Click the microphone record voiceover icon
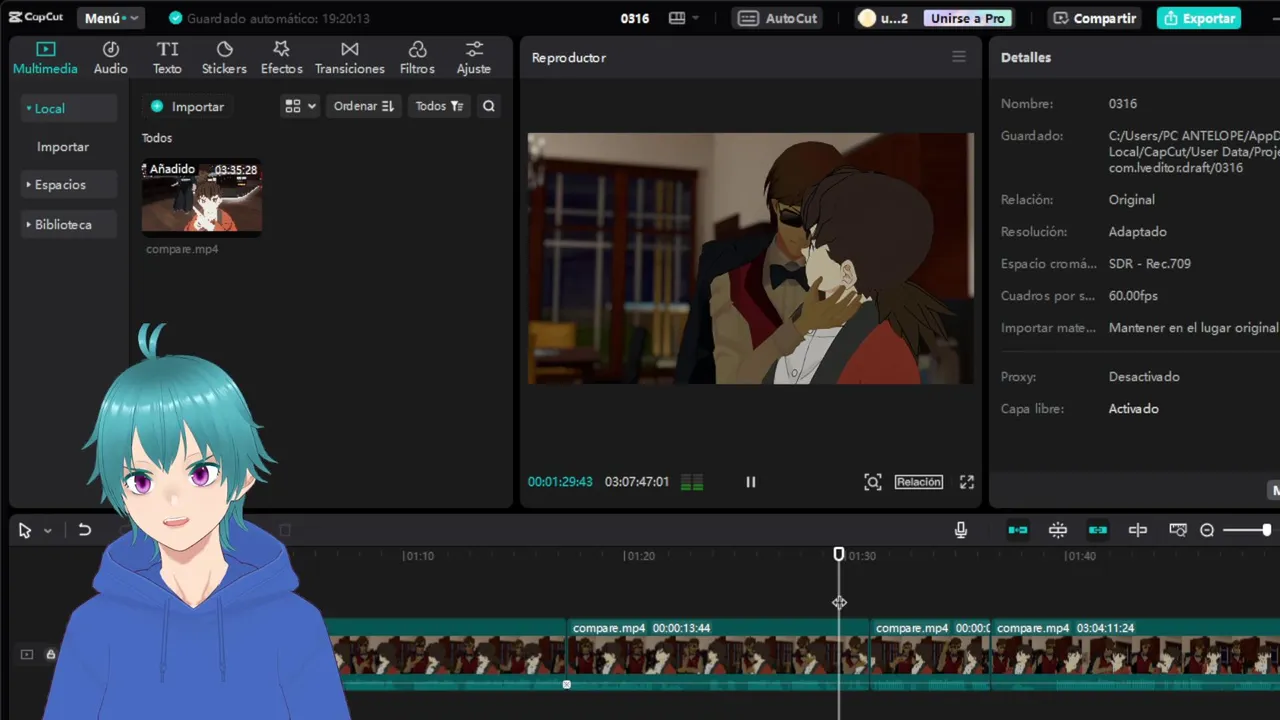Viewport: 1280px width, 720px height. (x=961, y=530)
